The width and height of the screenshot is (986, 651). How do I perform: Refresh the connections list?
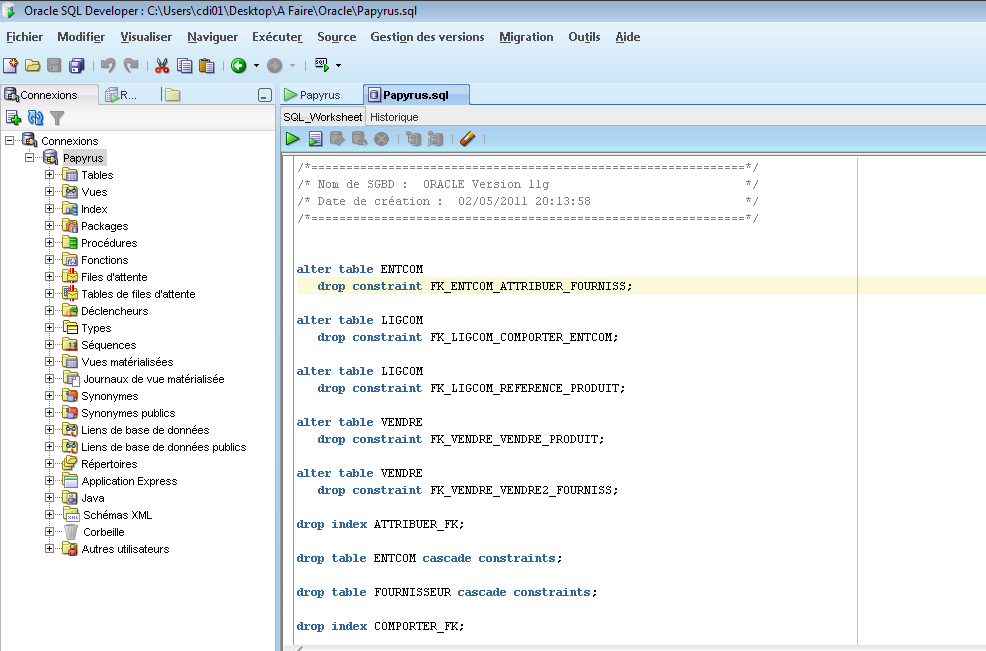click(35, 118)
